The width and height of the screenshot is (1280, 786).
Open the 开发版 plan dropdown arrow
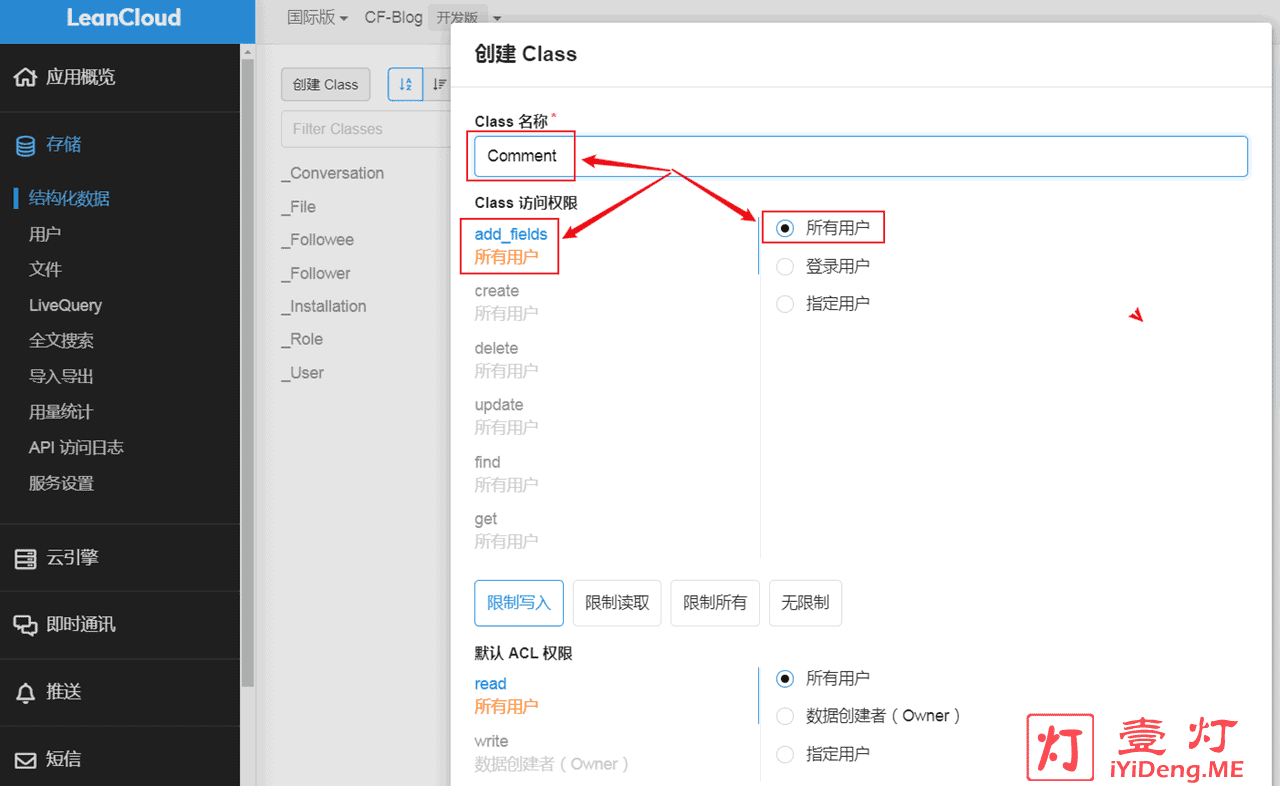tap(497, 18)
